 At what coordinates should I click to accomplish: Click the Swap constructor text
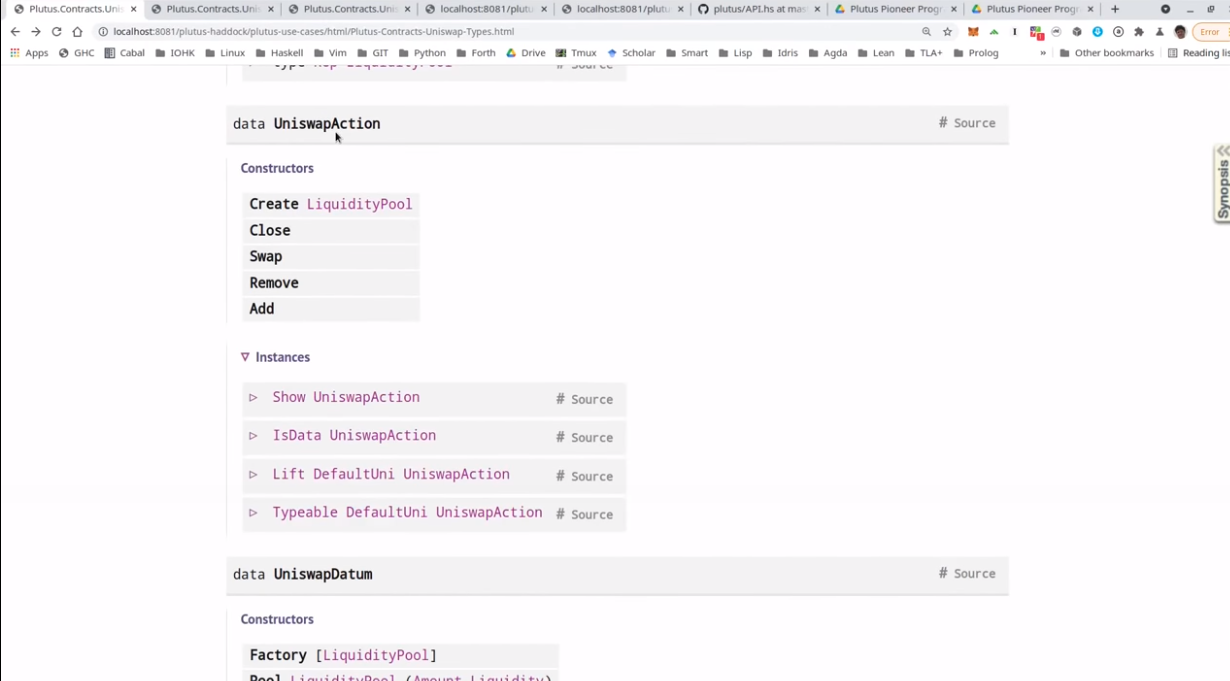click(266, 257)
